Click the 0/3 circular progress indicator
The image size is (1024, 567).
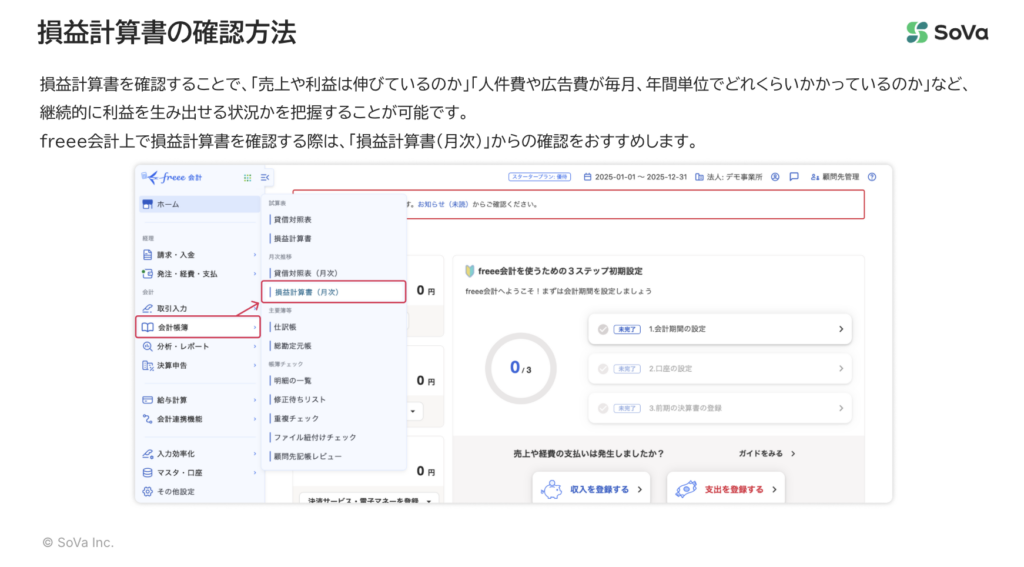[520, 368]
